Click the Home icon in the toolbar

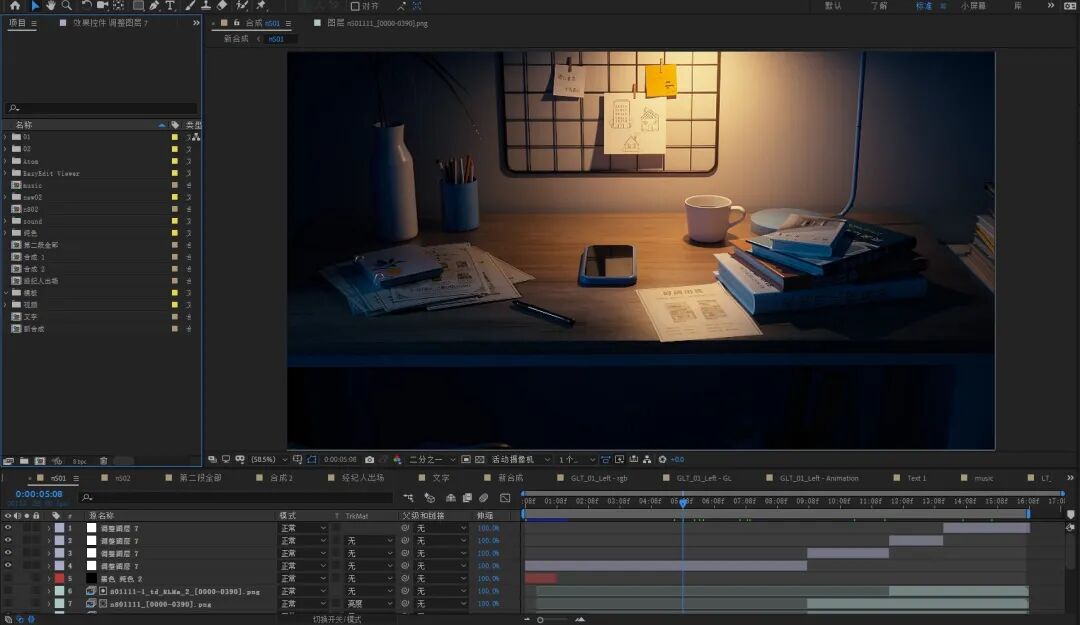pyautogui.click(x=14, y=5)
